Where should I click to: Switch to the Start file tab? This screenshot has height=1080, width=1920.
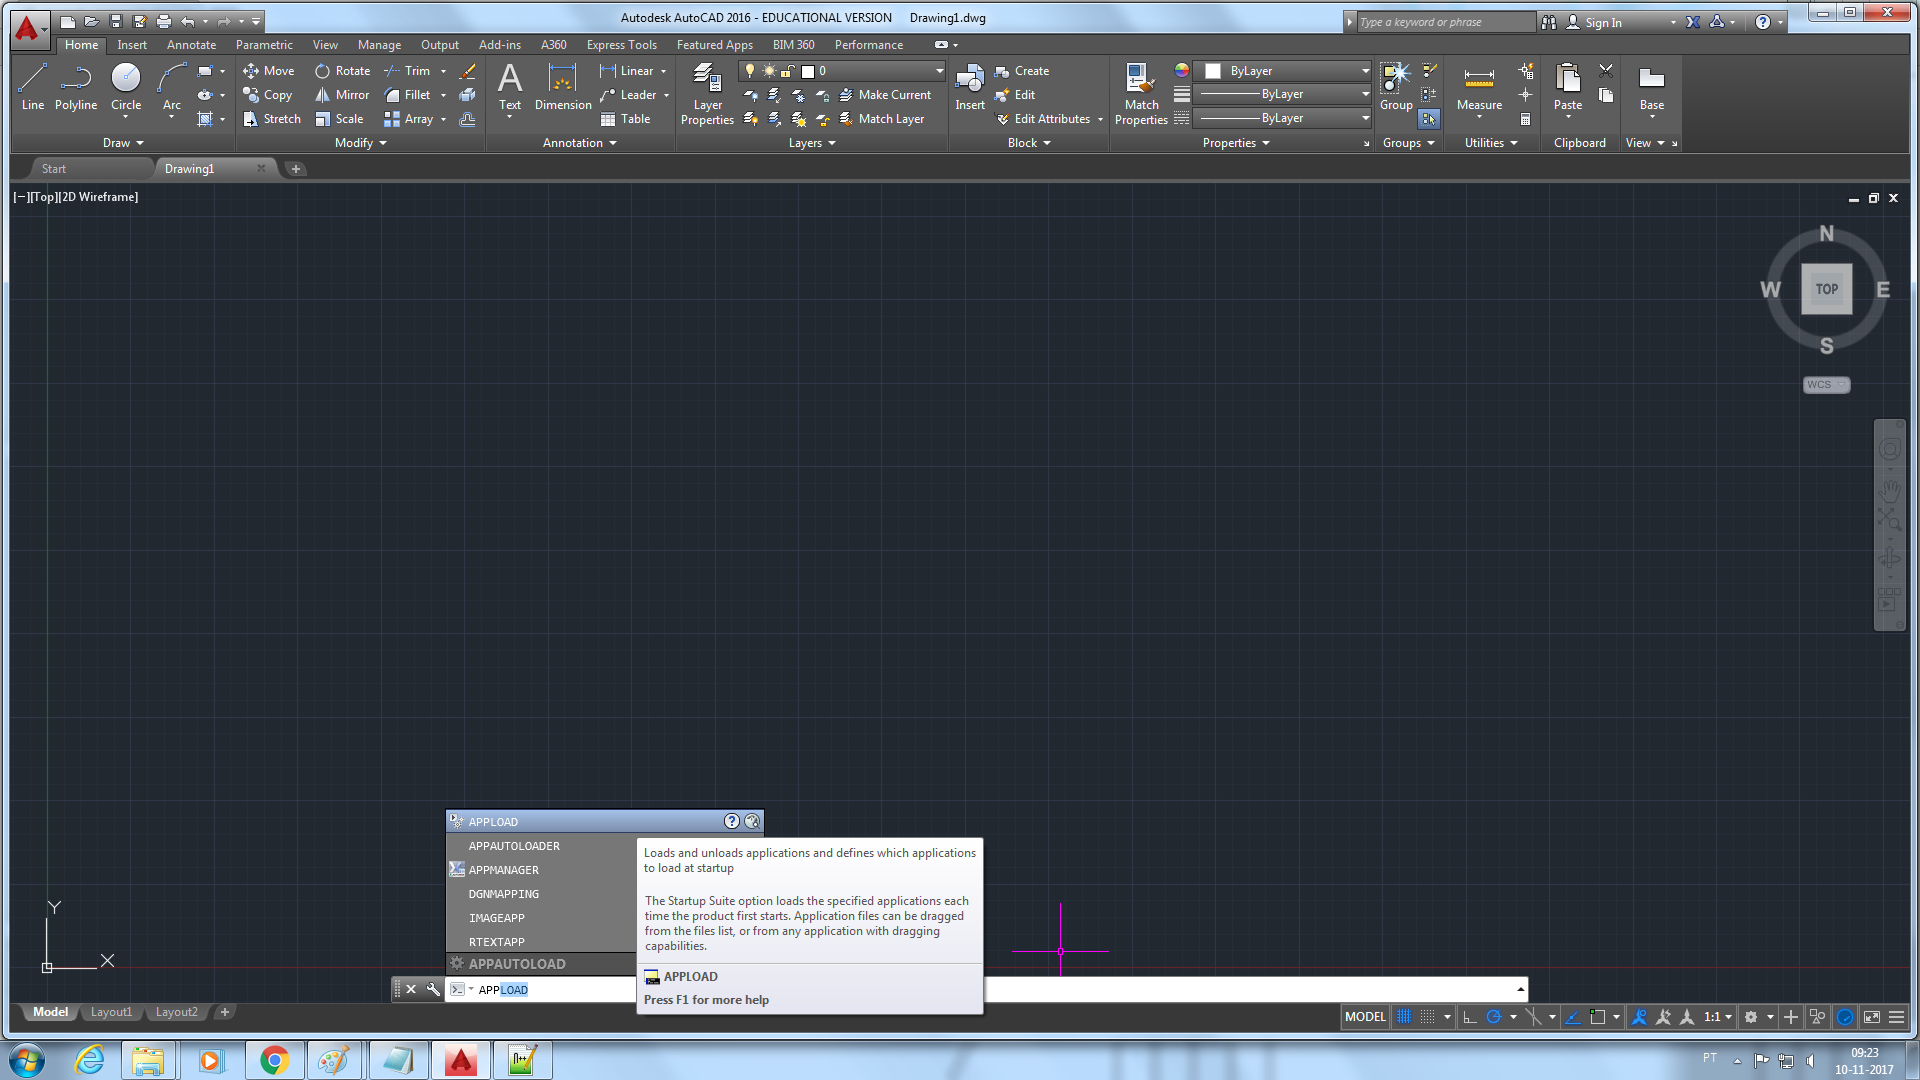pyautogui.click(x=54, y=169)
